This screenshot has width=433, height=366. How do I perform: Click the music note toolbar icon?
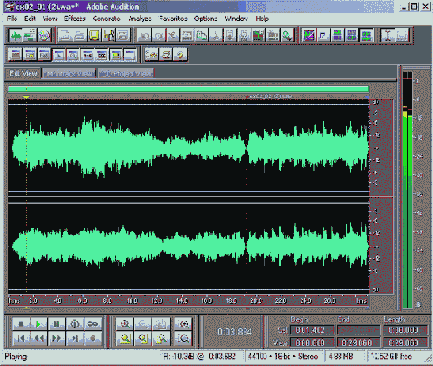tap(323, 35)
